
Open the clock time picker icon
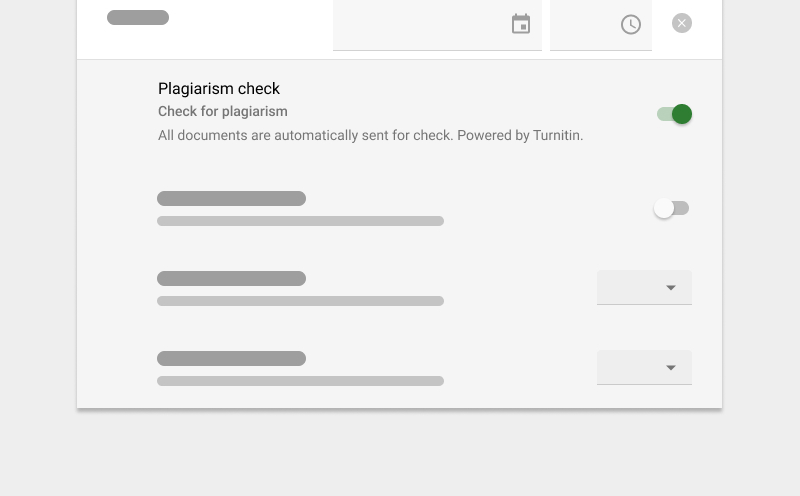[x=630, y=24]
